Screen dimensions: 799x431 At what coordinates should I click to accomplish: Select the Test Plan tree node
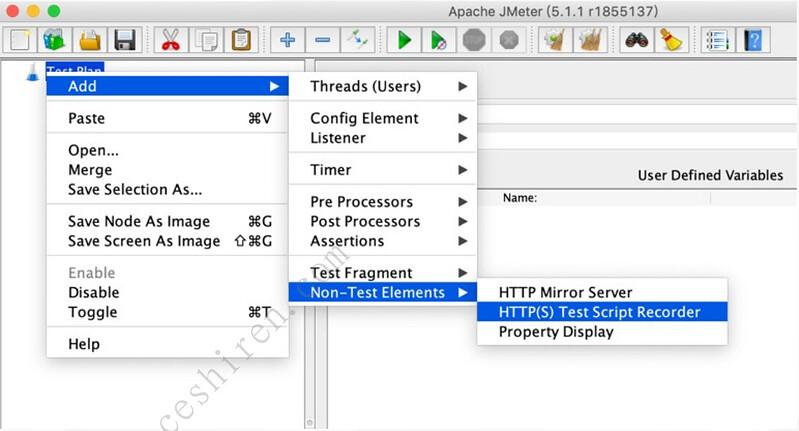point(75,72)
